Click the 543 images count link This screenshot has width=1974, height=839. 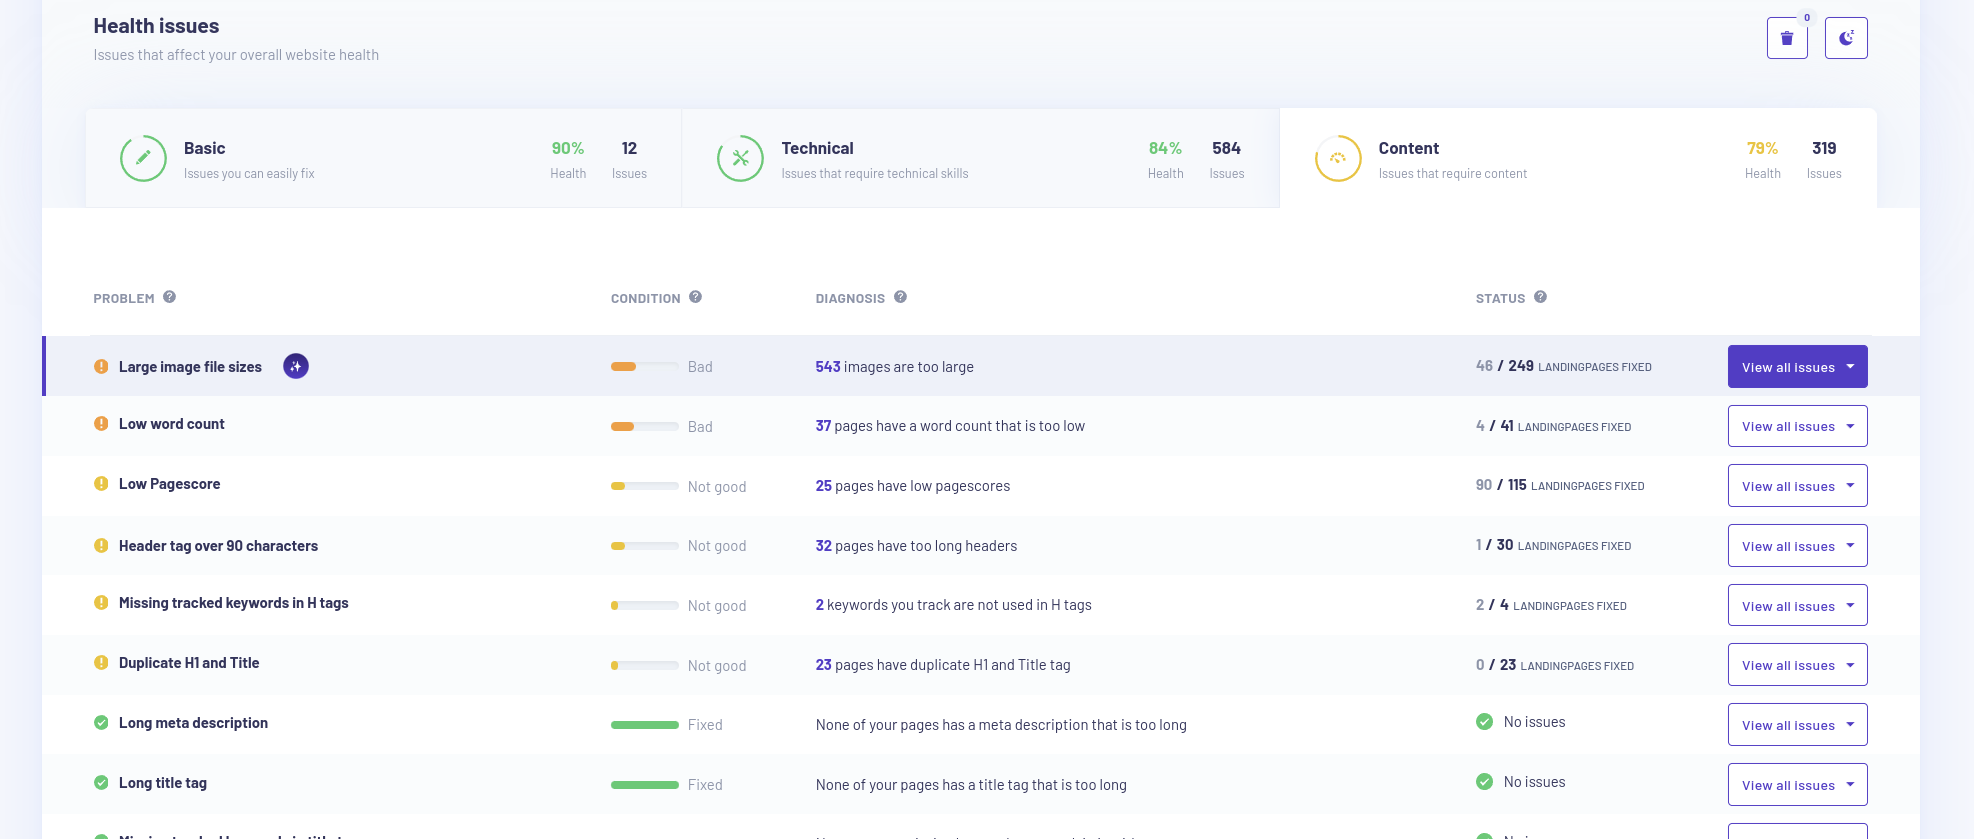coord(828,367)
